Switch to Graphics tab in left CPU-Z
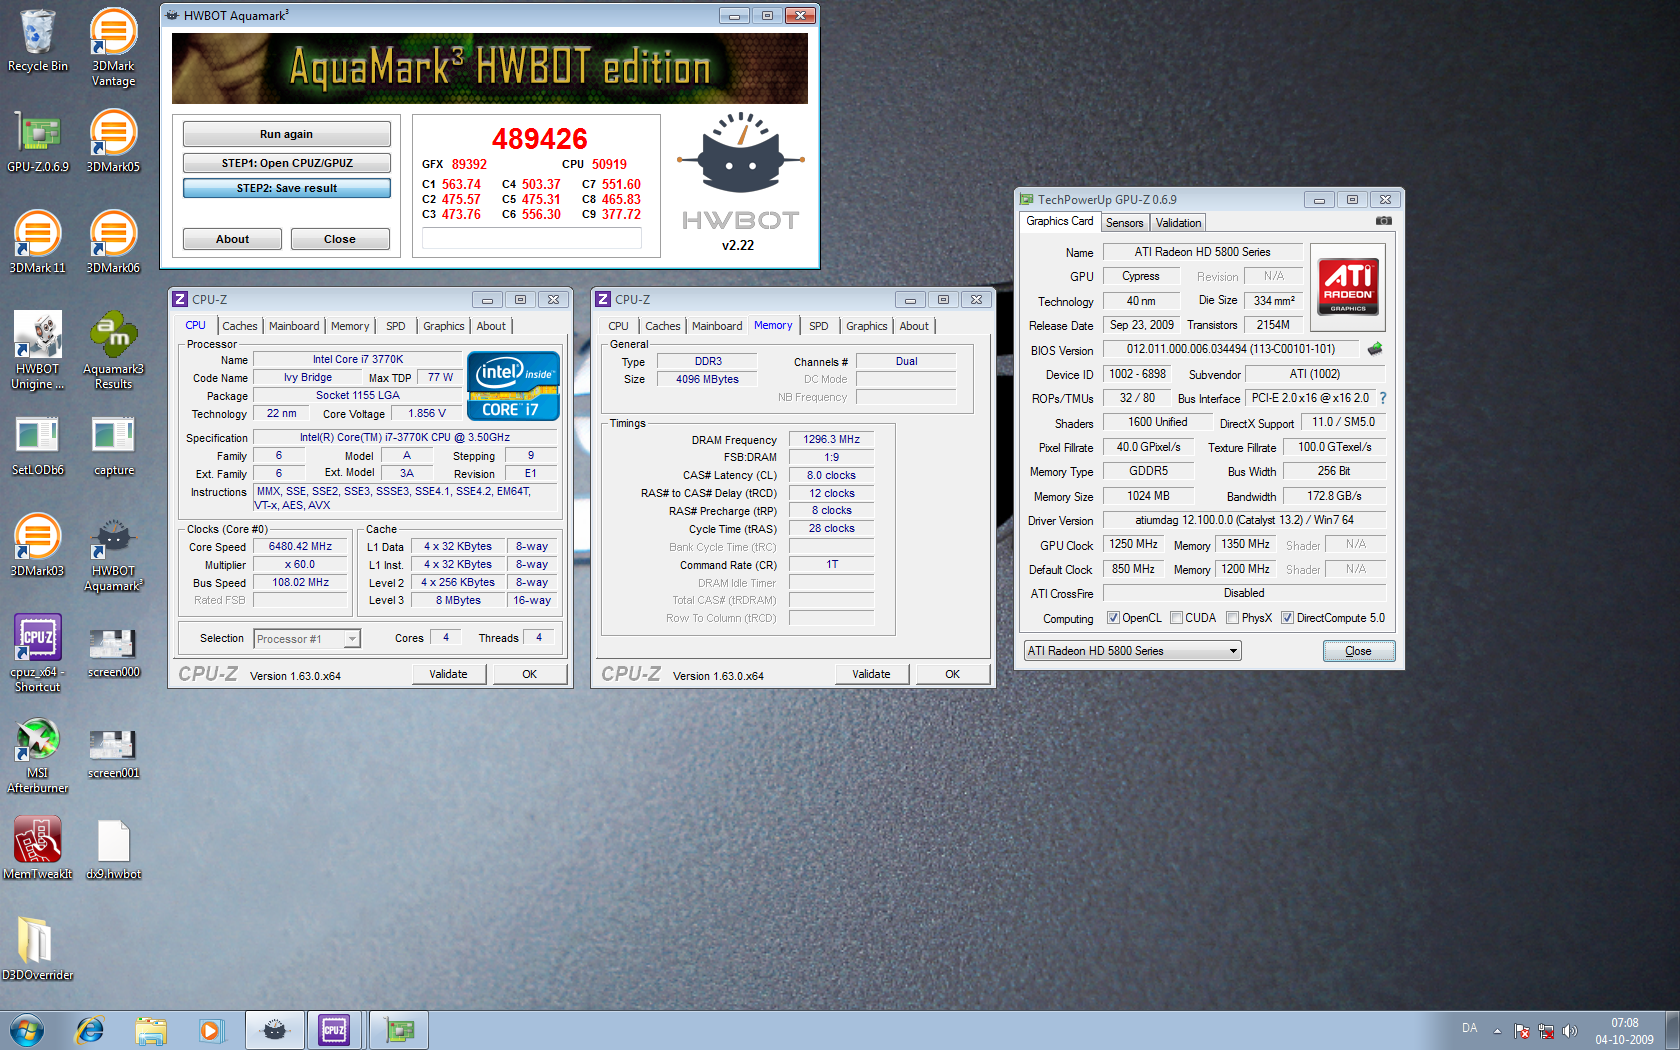 click(444, 326)
